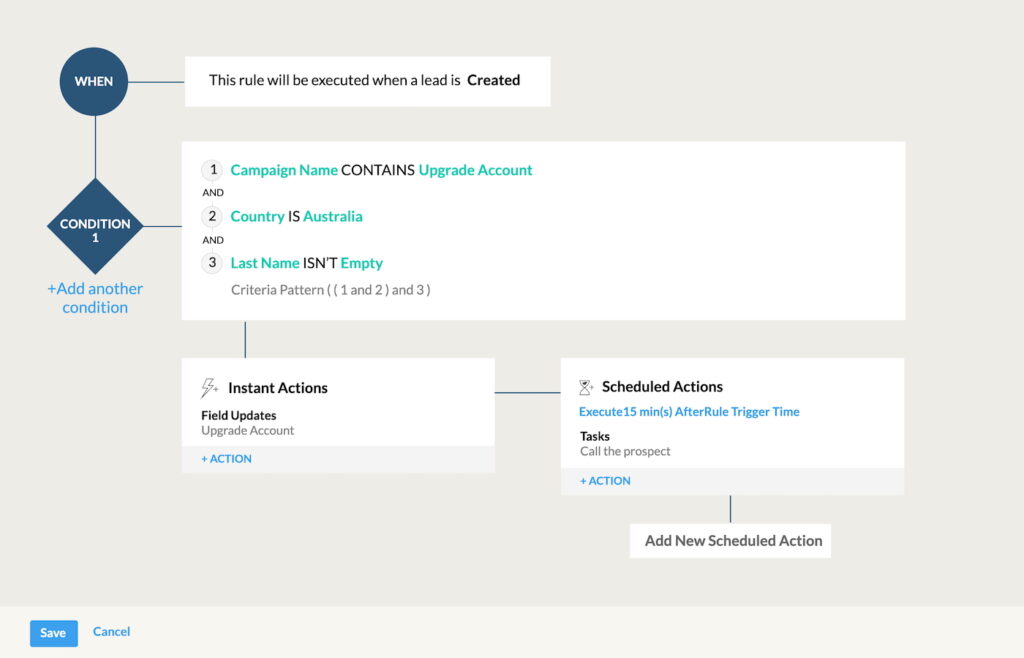Screen dimensions: 1024x658
Task: Click the Save button
Action: click(x=53, y=633)
